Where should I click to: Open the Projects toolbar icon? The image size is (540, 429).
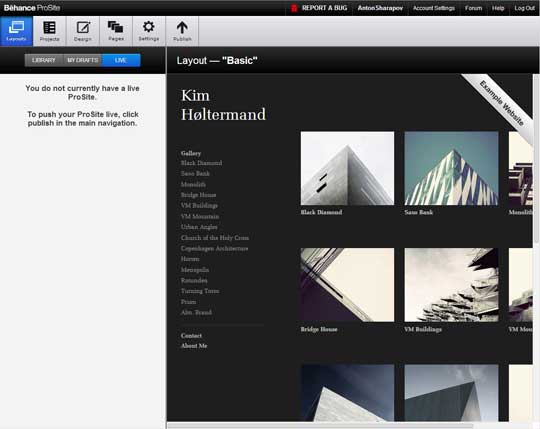click(49, 31)
